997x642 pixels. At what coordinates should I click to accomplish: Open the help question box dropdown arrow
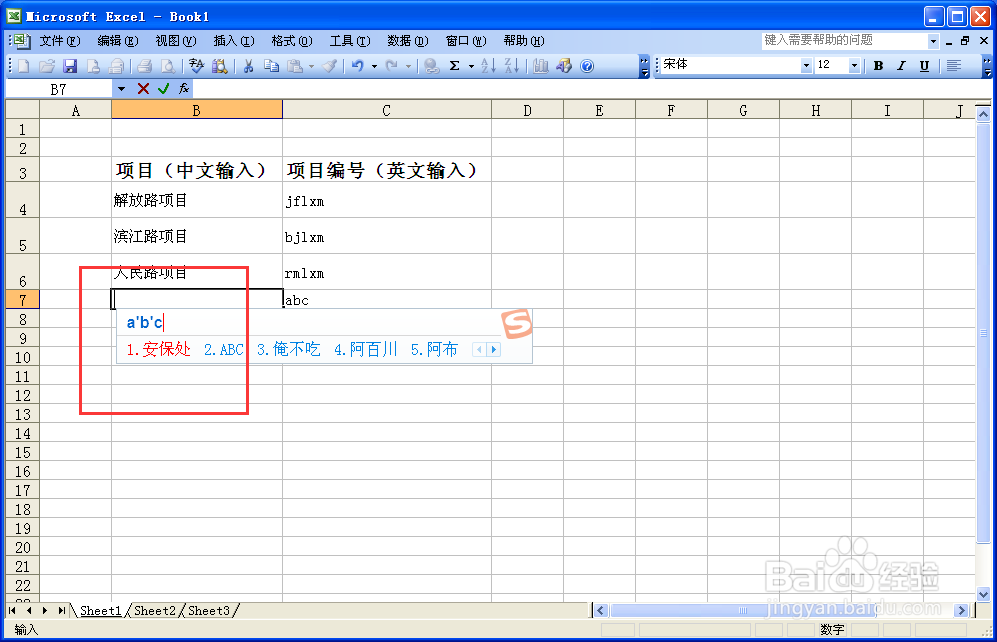tap(933, 41)
